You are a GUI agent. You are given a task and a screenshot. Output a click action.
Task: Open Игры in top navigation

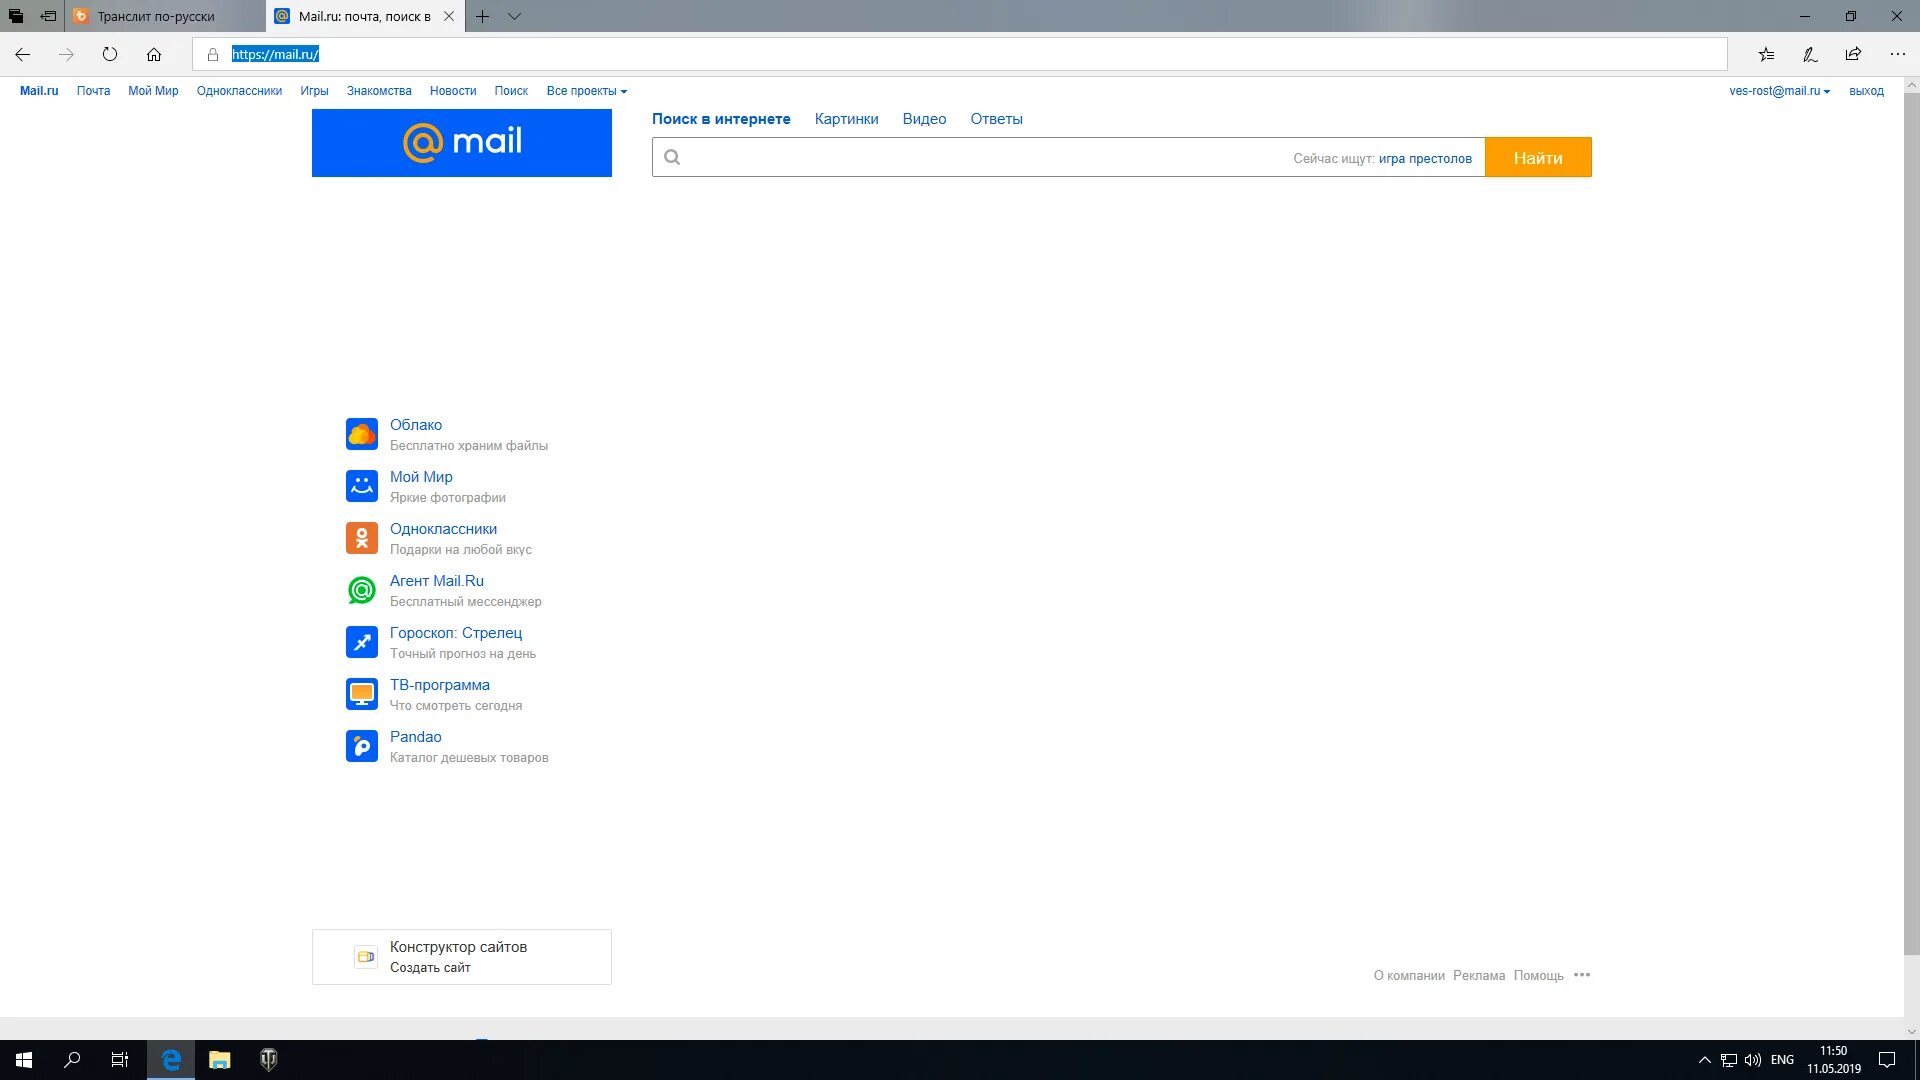tap(314, 91)
